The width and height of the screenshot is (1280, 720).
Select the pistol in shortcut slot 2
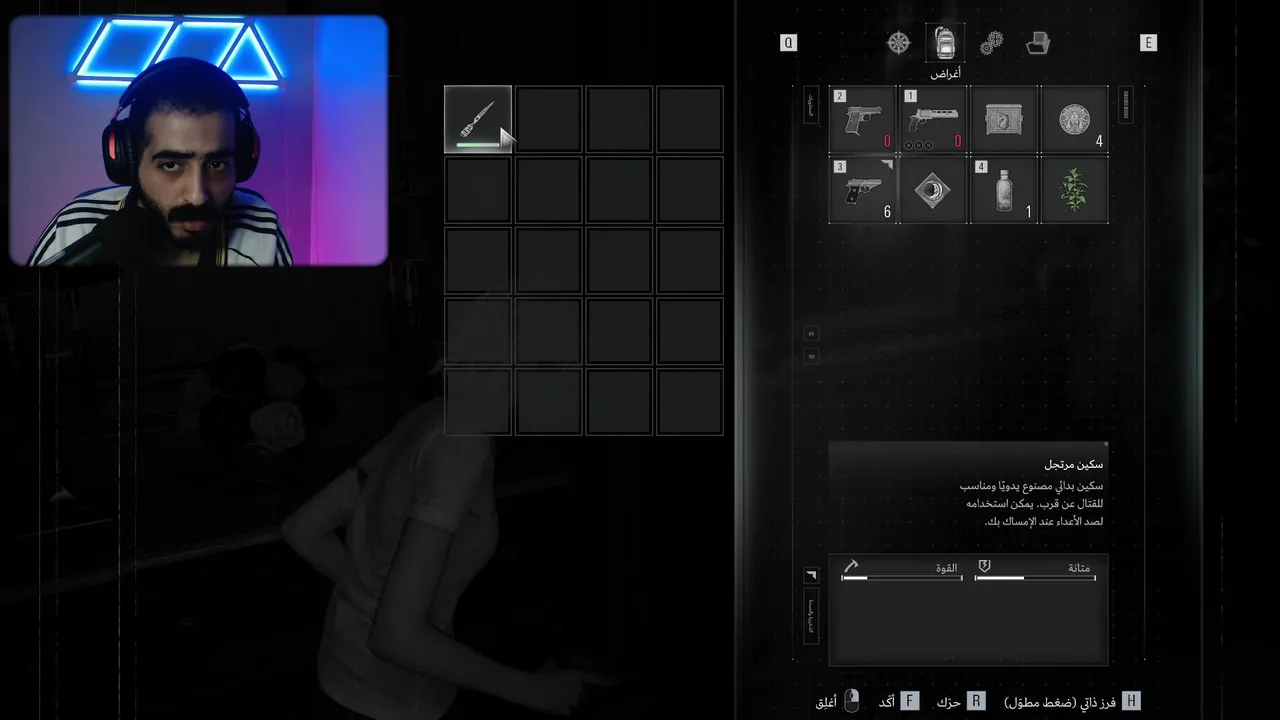click(x=863, y=119)
